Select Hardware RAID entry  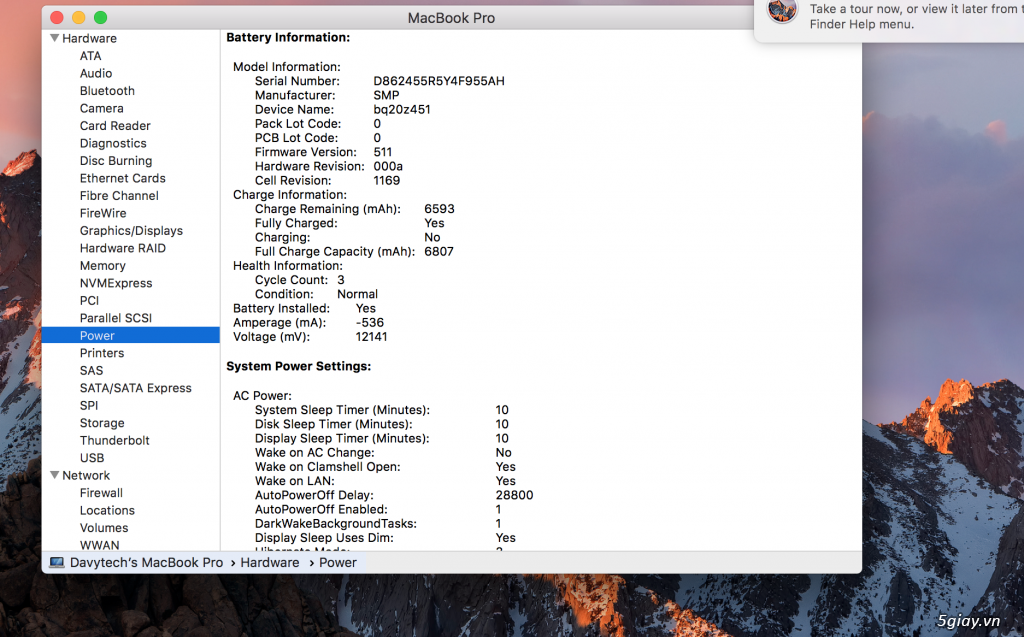[122, 248]
